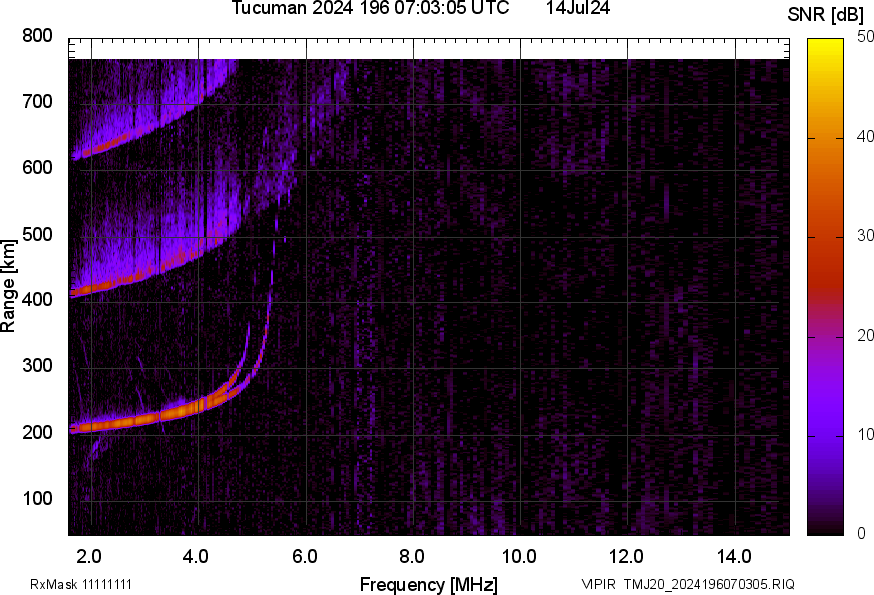Click the colorbar value 30

[x=865, y=236]
